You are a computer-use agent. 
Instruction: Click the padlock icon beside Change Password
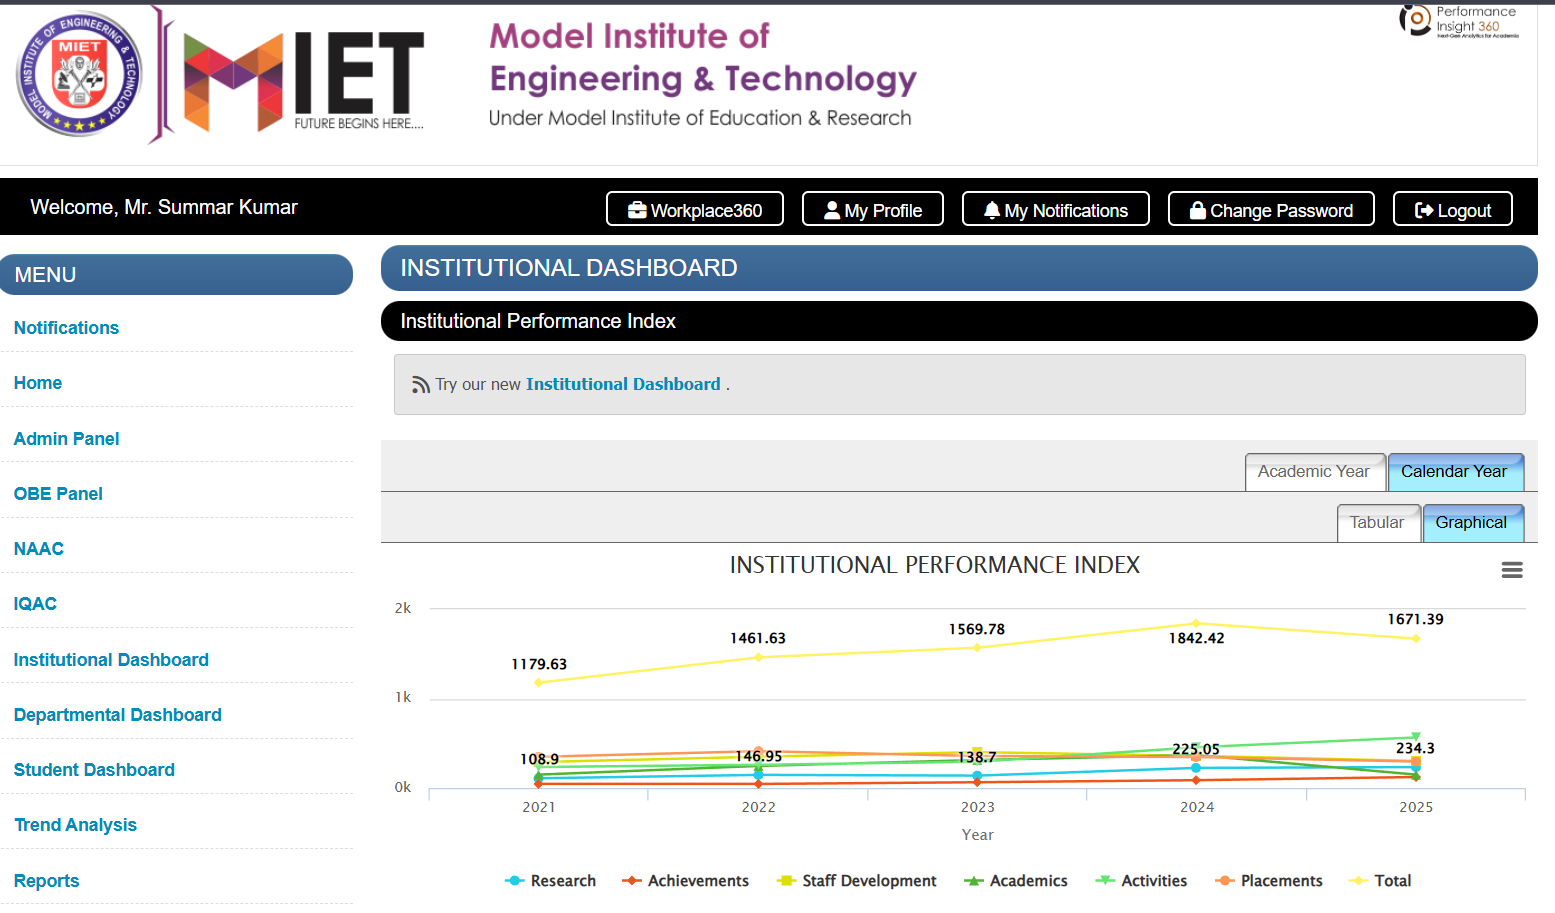coord(1197,209)
